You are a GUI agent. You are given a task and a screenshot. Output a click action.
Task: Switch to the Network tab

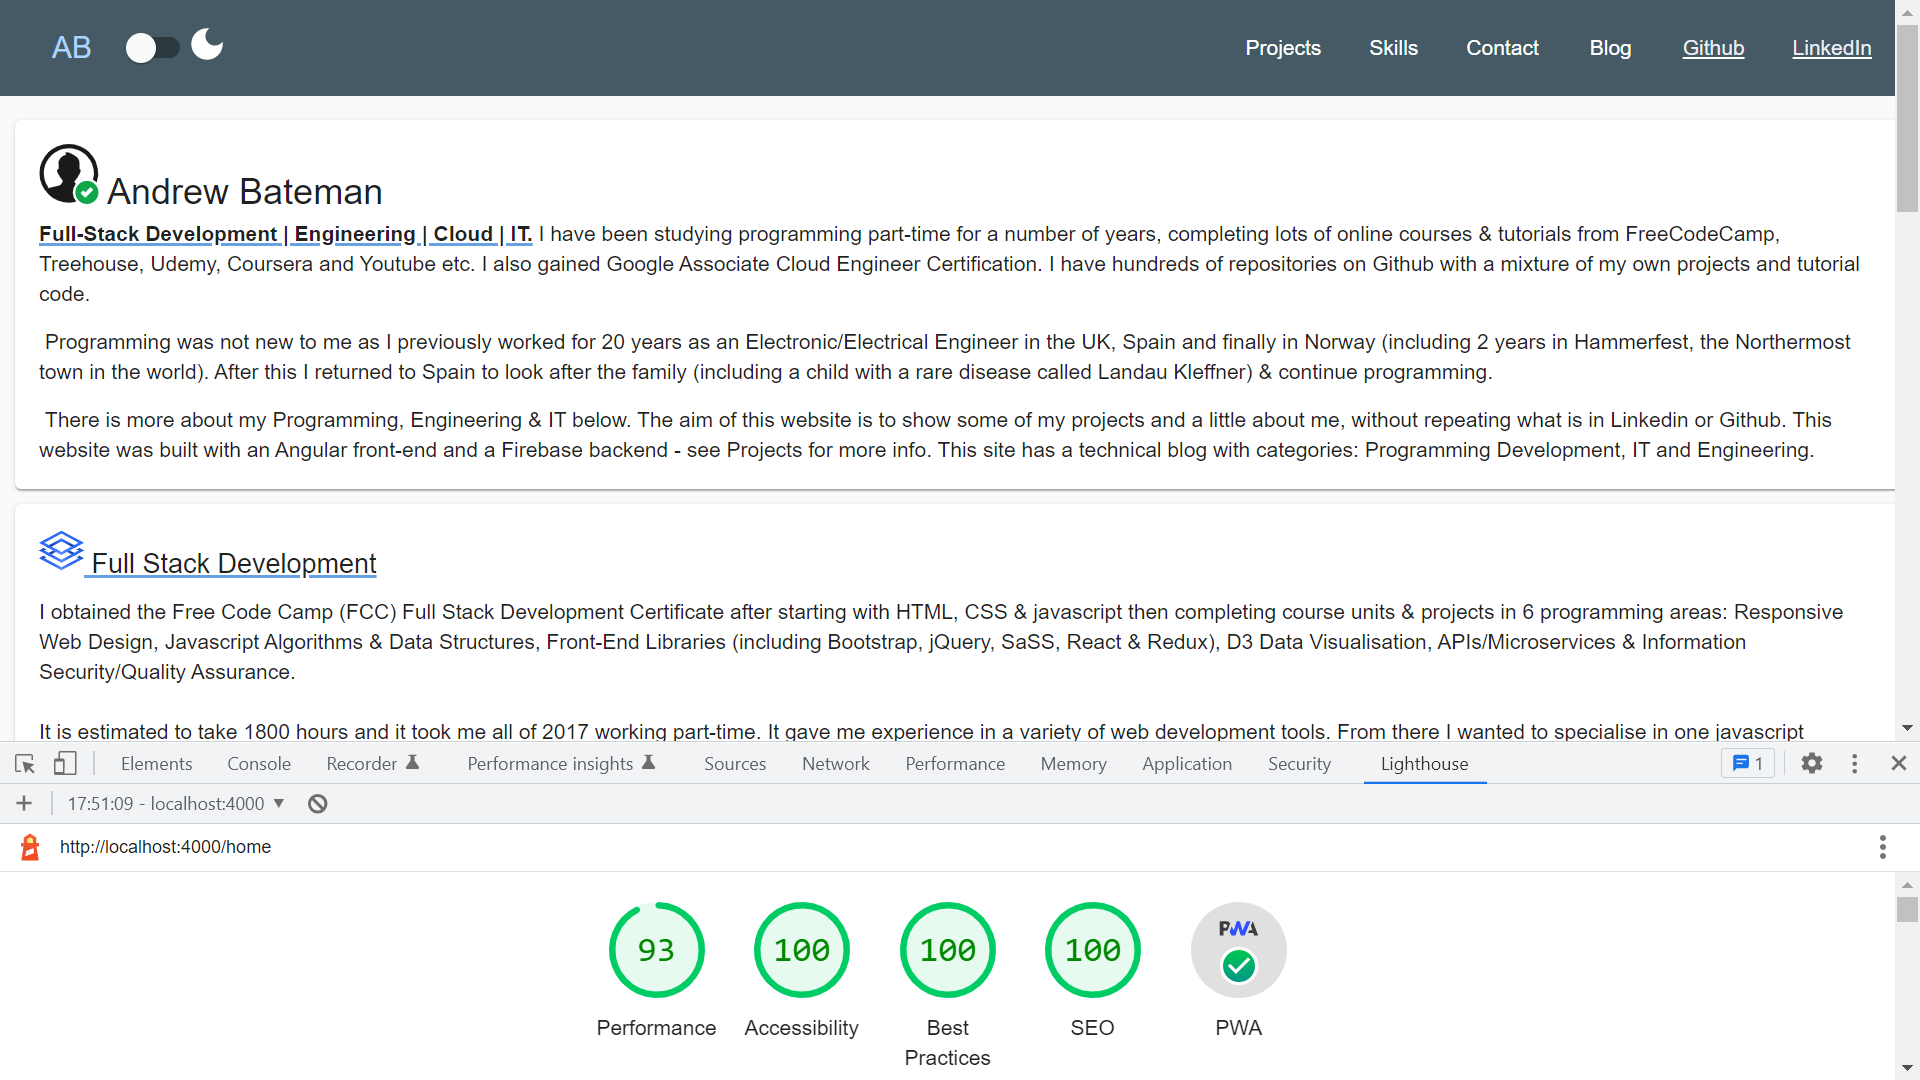click(835, 764)
